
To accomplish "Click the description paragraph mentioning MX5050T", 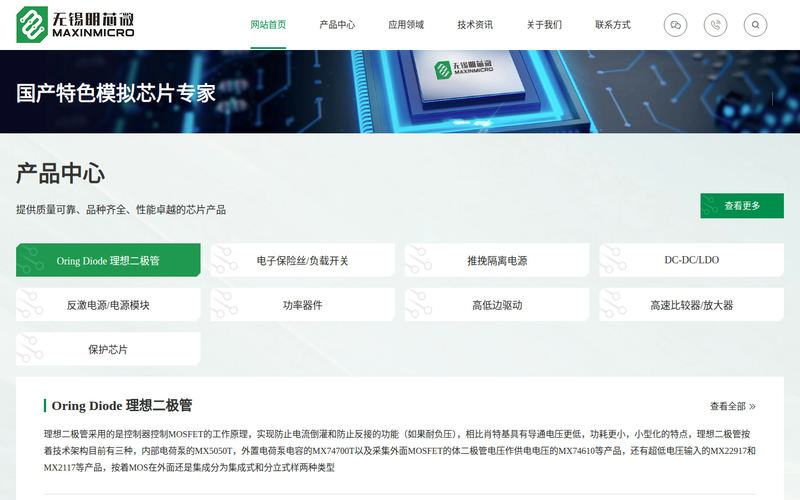I will coord(399,451).
